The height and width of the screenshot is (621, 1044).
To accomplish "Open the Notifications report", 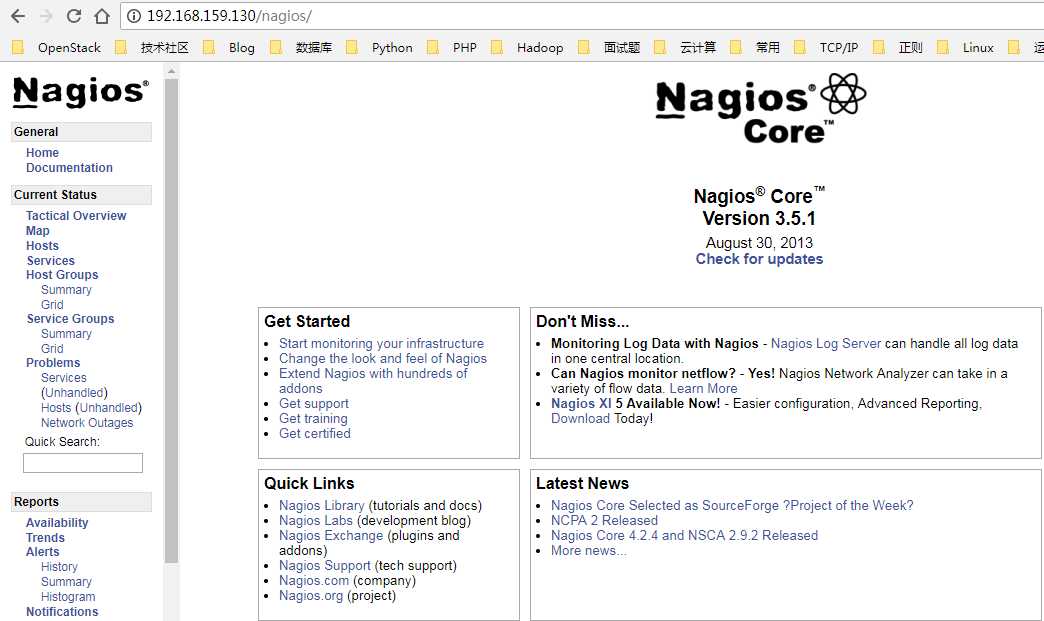I will coord(62,611).
